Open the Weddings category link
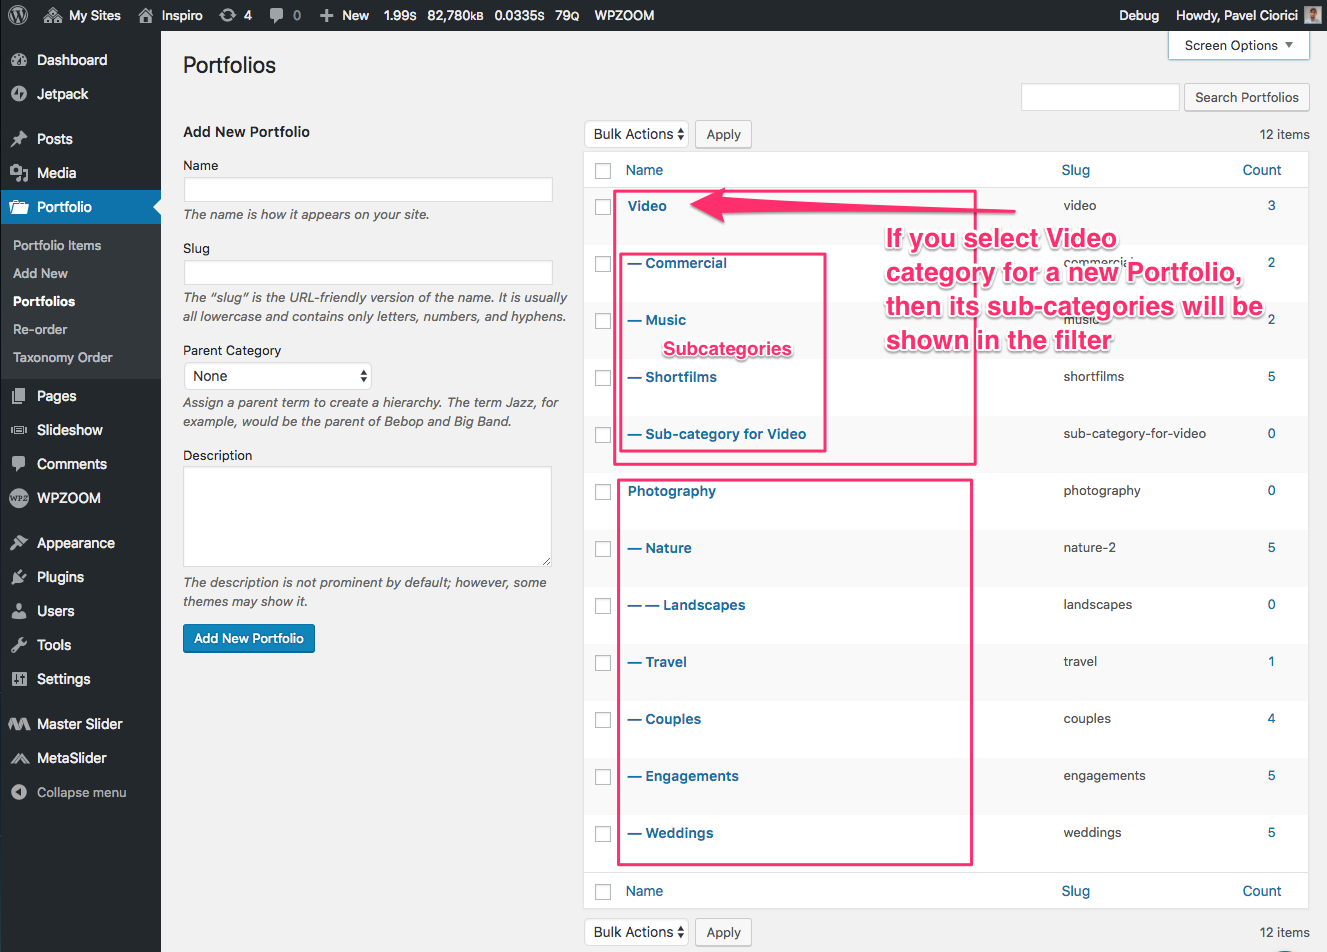The image size is (1327, 952). (x=679, y=833)
